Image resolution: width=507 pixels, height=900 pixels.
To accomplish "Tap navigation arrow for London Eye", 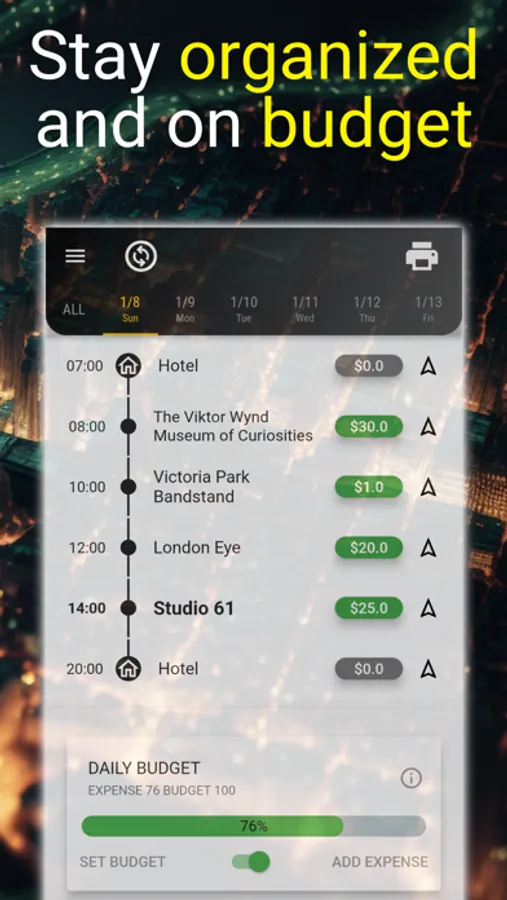I will click(428, 548).
